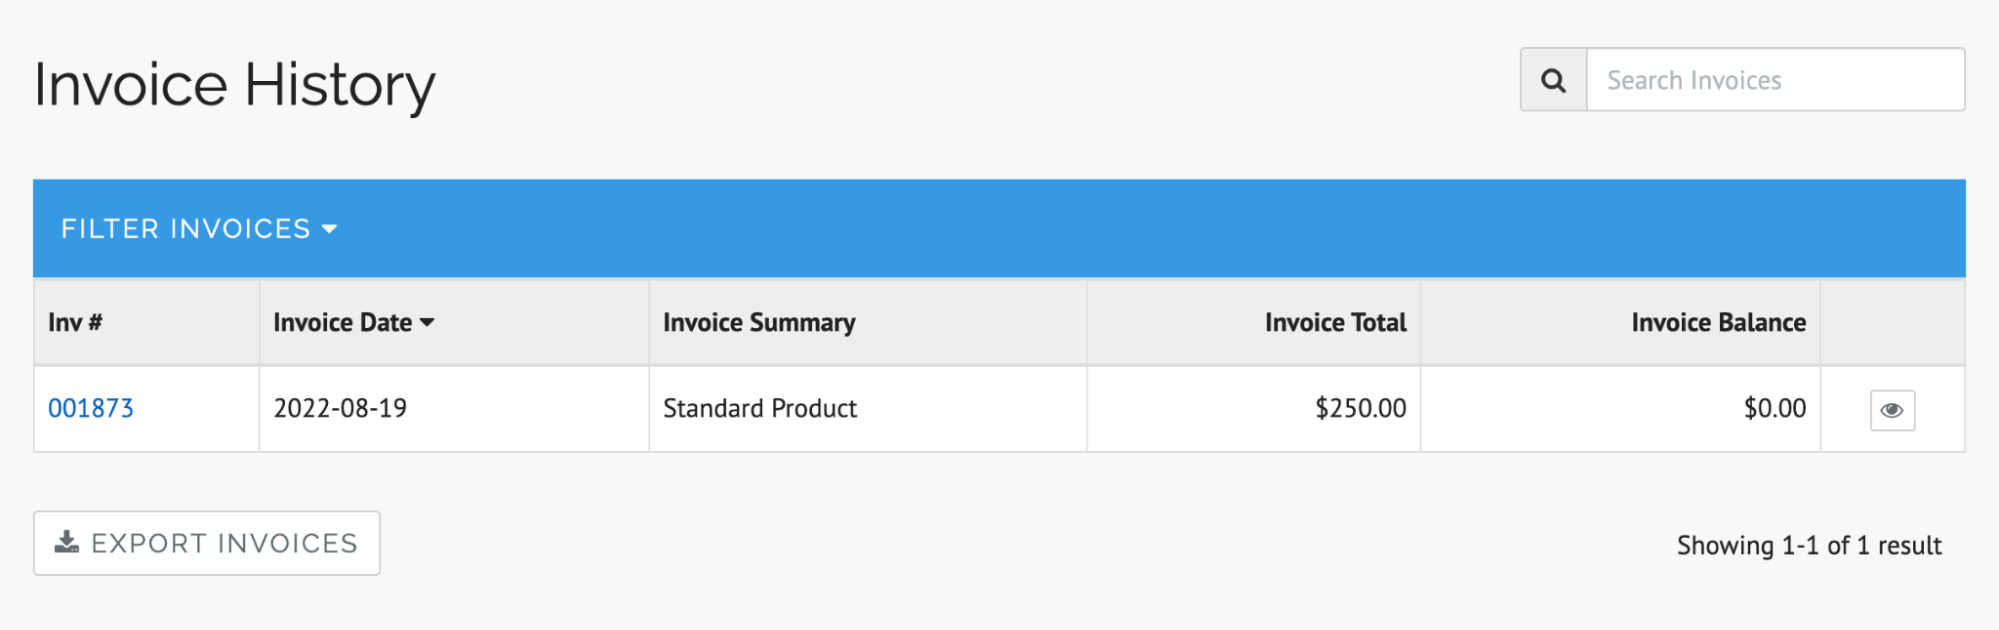Select the search icon beside Search Invoices
The width and height of the screenshot is (1999, 630).
click(1552, 80)
